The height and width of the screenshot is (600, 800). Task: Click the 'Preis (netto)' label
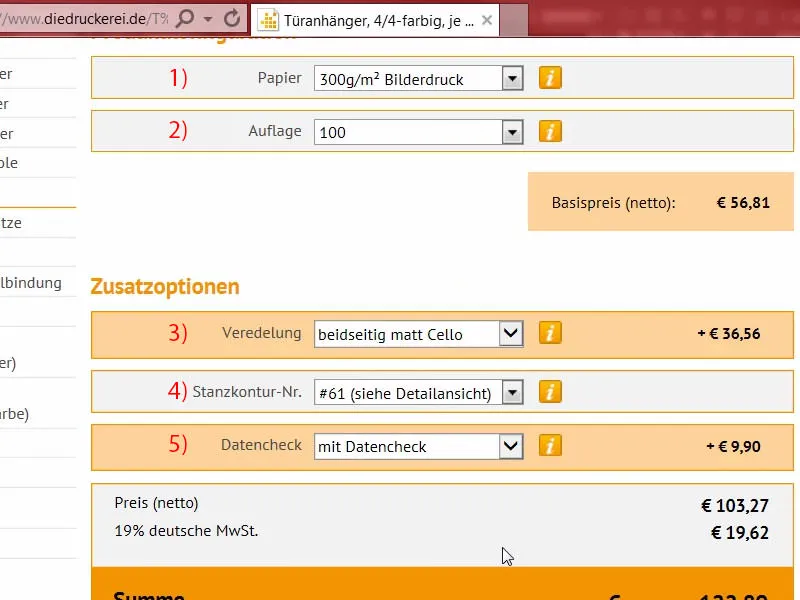click(x=156, y=503)
